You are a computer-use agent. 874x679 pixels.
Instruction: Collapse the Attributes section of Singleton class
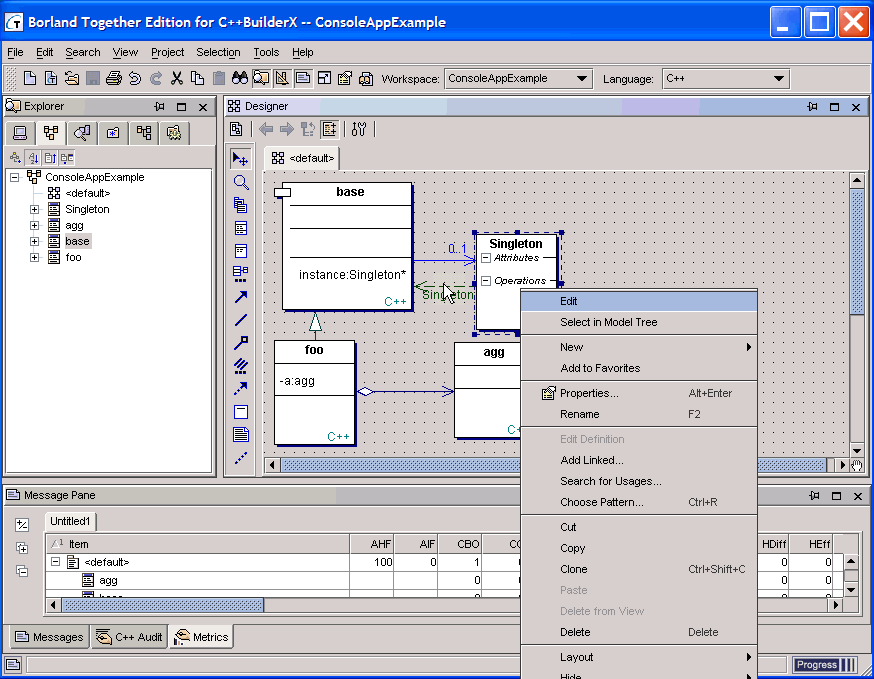(x=486, y=258)
